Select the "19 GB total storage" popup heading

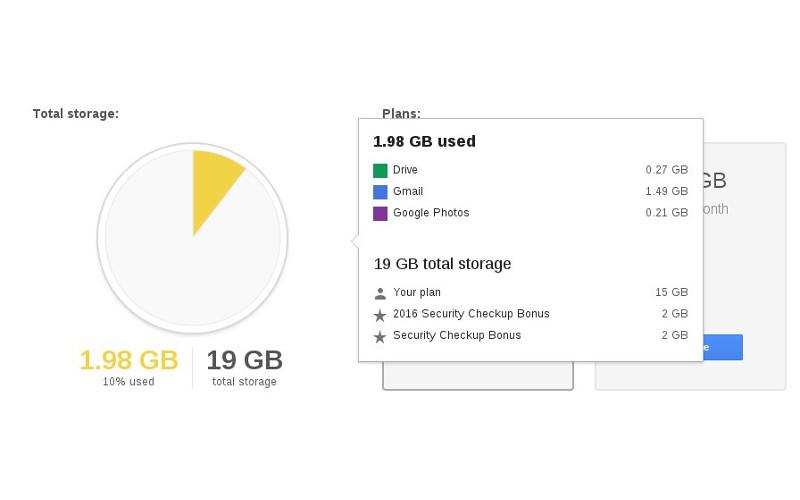[442, 264]
